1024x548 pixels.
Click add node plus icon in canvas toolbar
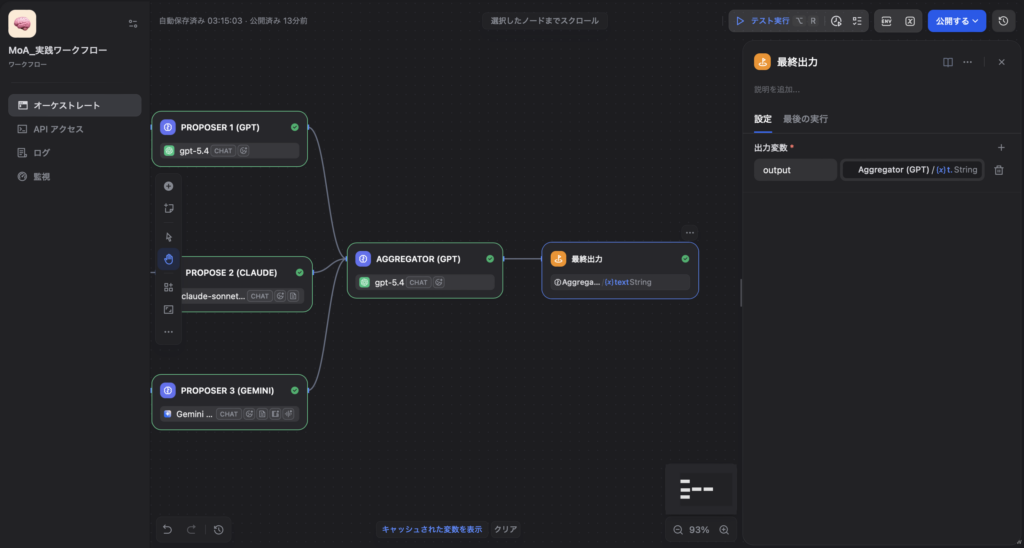pyautogui.click(x=168, y=186)
